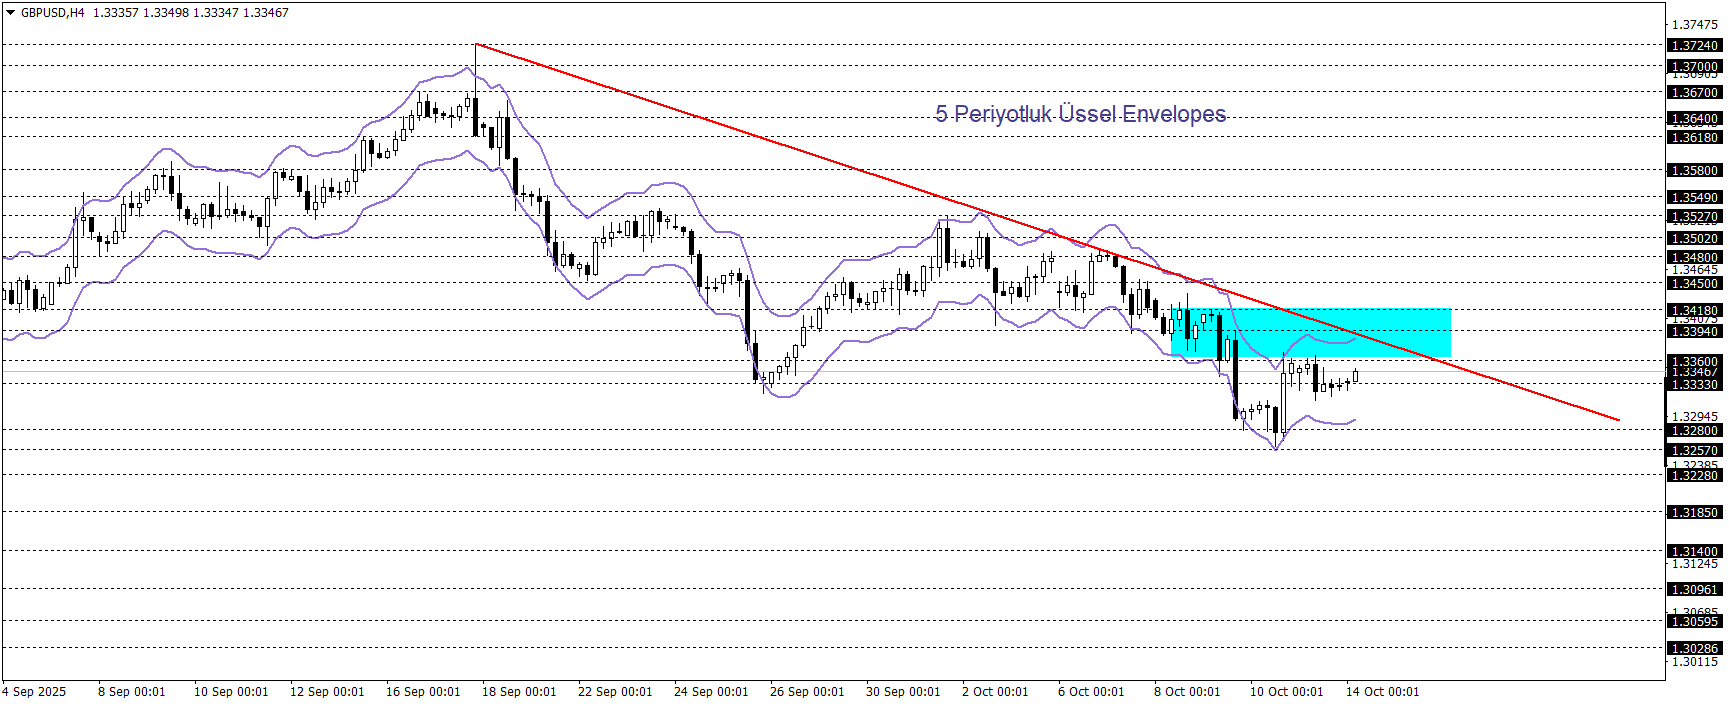This screenshot has height=704, width=1729.
Task: Open the GBPUSD,H4 chart dropdown triangle
Action: coord(11,13)
